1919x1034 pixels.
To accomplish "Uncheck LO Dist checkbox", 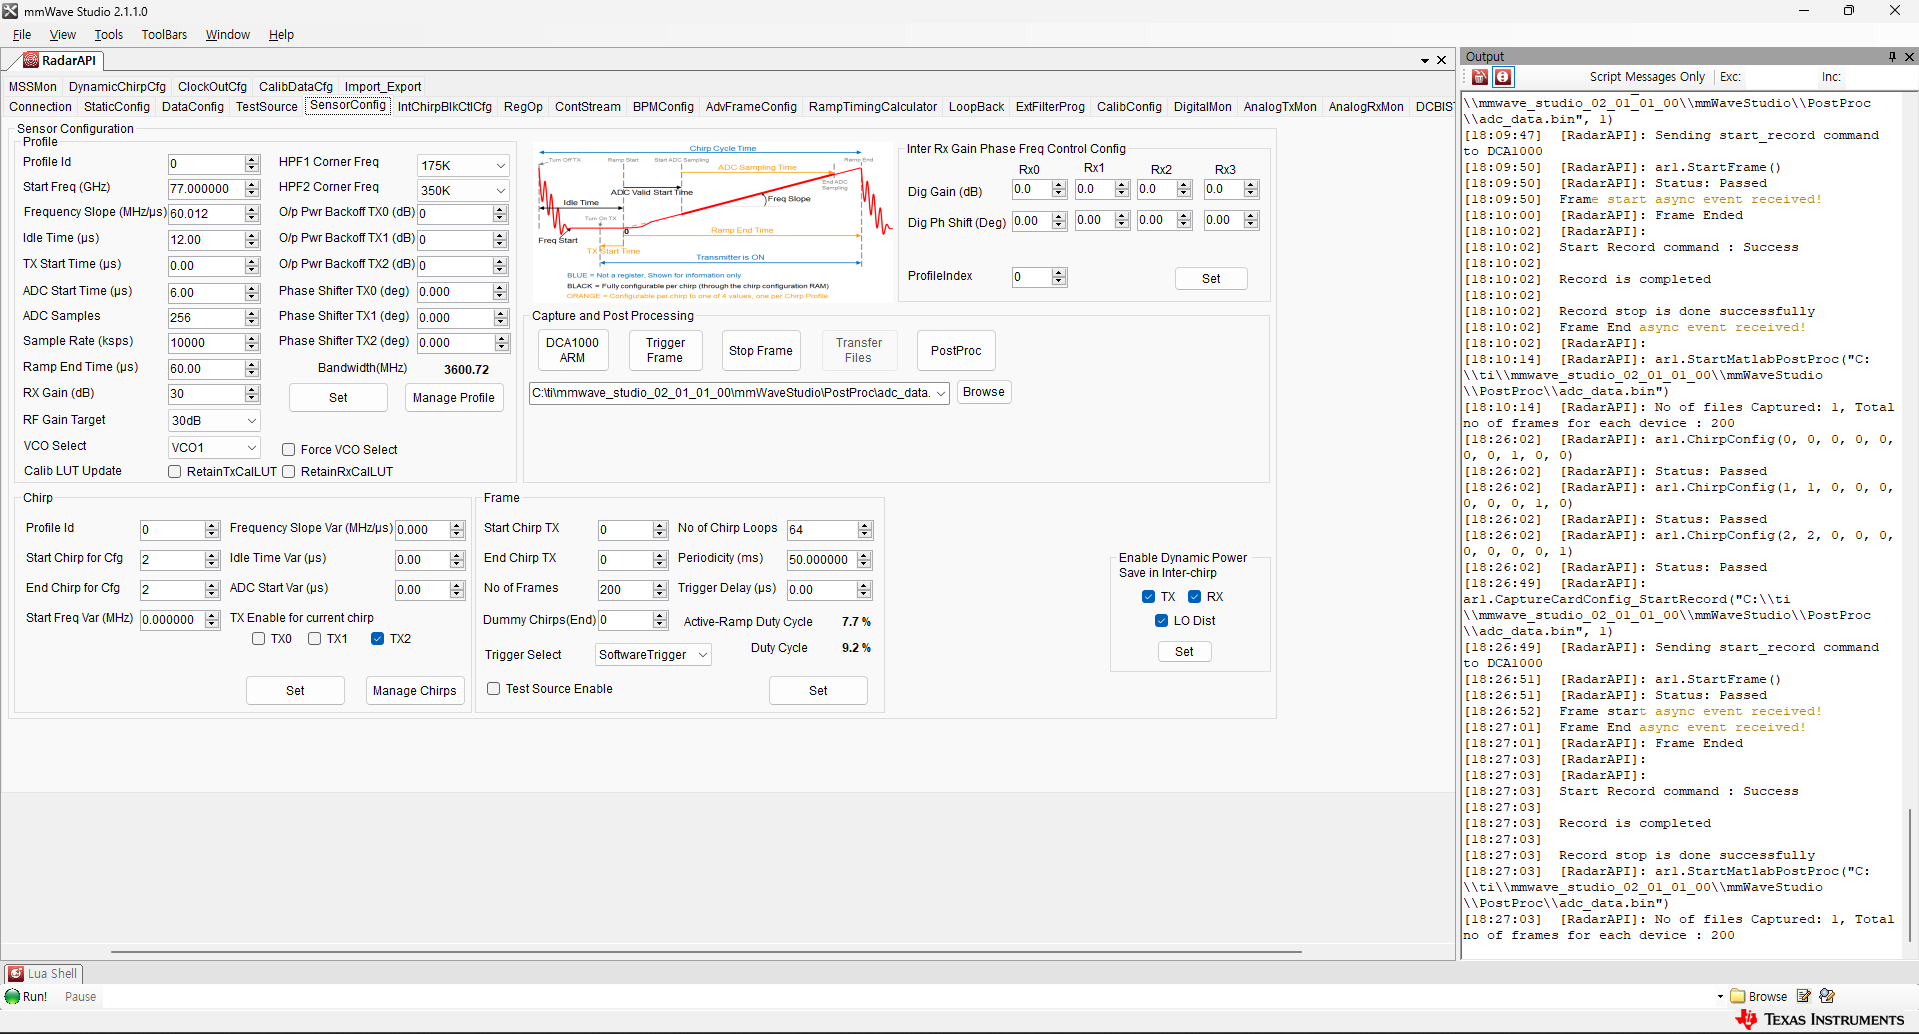I will 1161,621.
